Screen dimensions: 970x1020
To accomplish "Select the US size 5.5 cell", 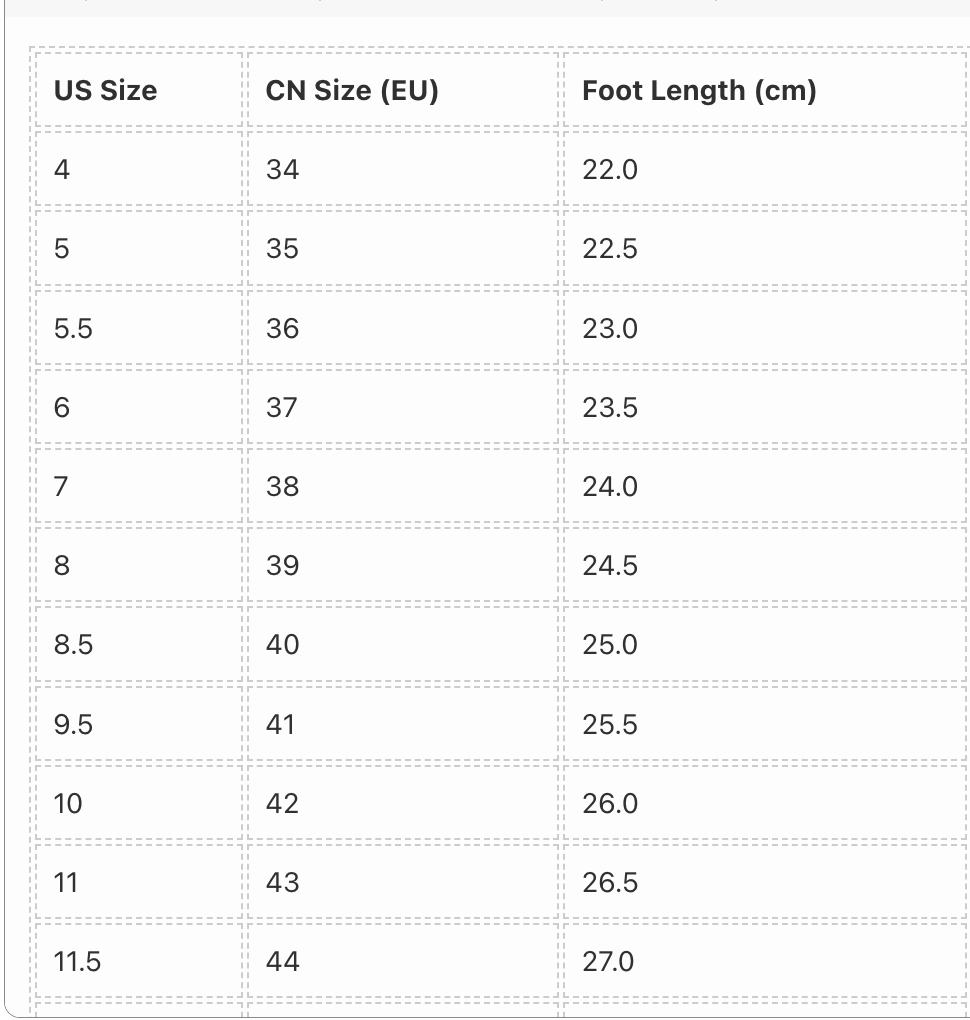I will click(139, 328).
